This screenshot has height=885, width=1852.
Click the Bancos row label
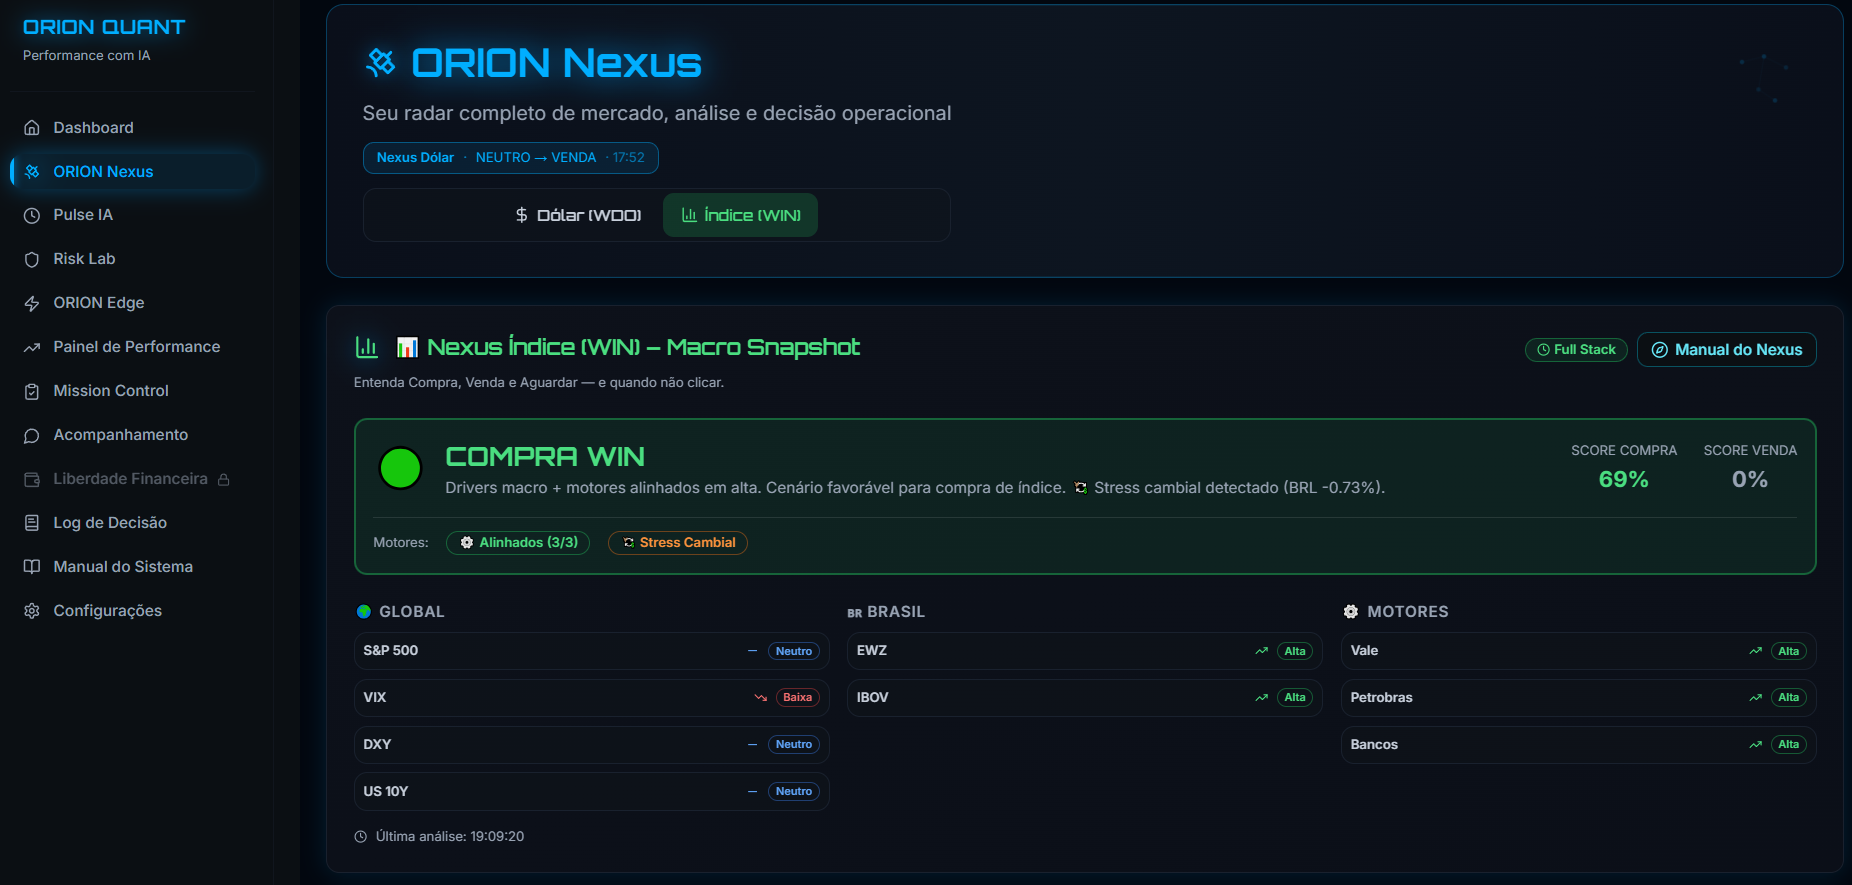point(1374,745)
